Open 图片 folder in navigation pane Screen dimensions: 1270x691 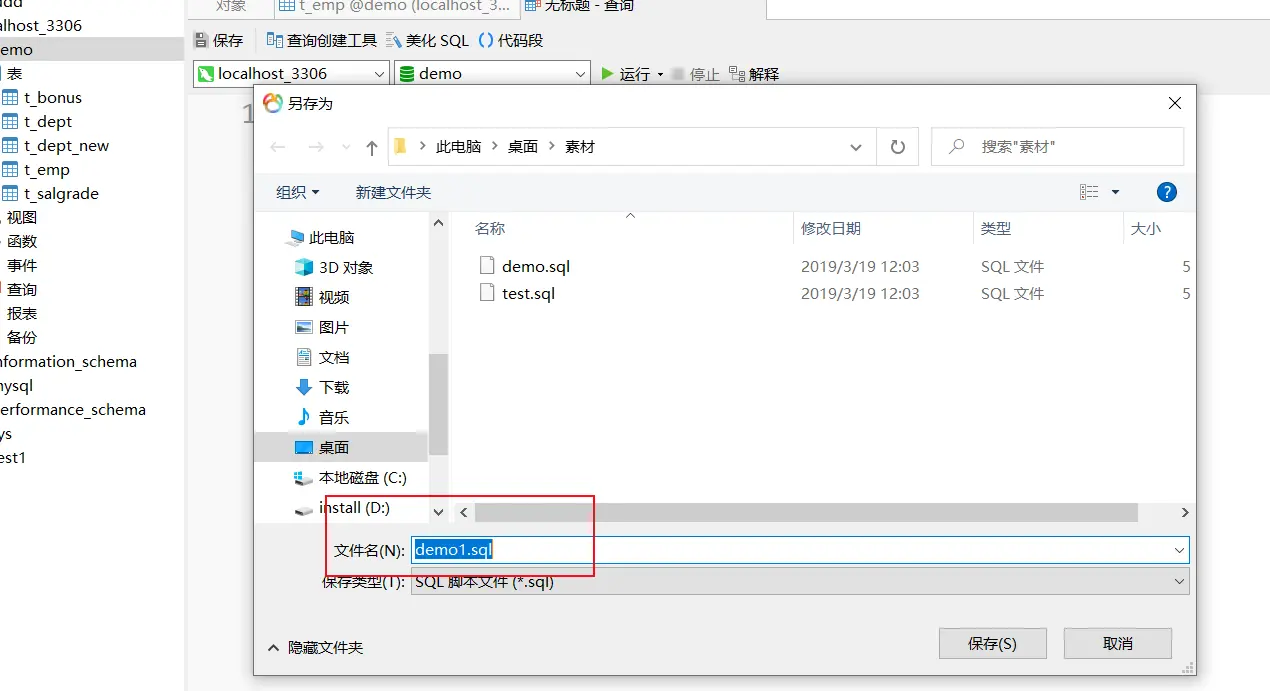click(x=334, y=327)
